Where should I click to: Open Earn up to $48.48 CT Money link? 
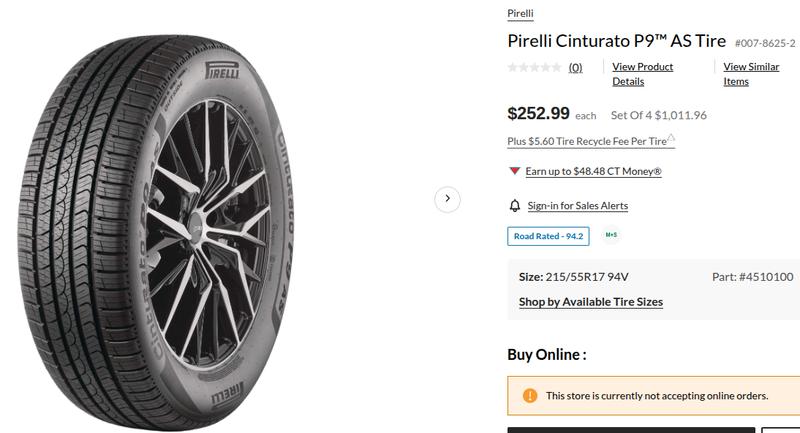[593, 171]
